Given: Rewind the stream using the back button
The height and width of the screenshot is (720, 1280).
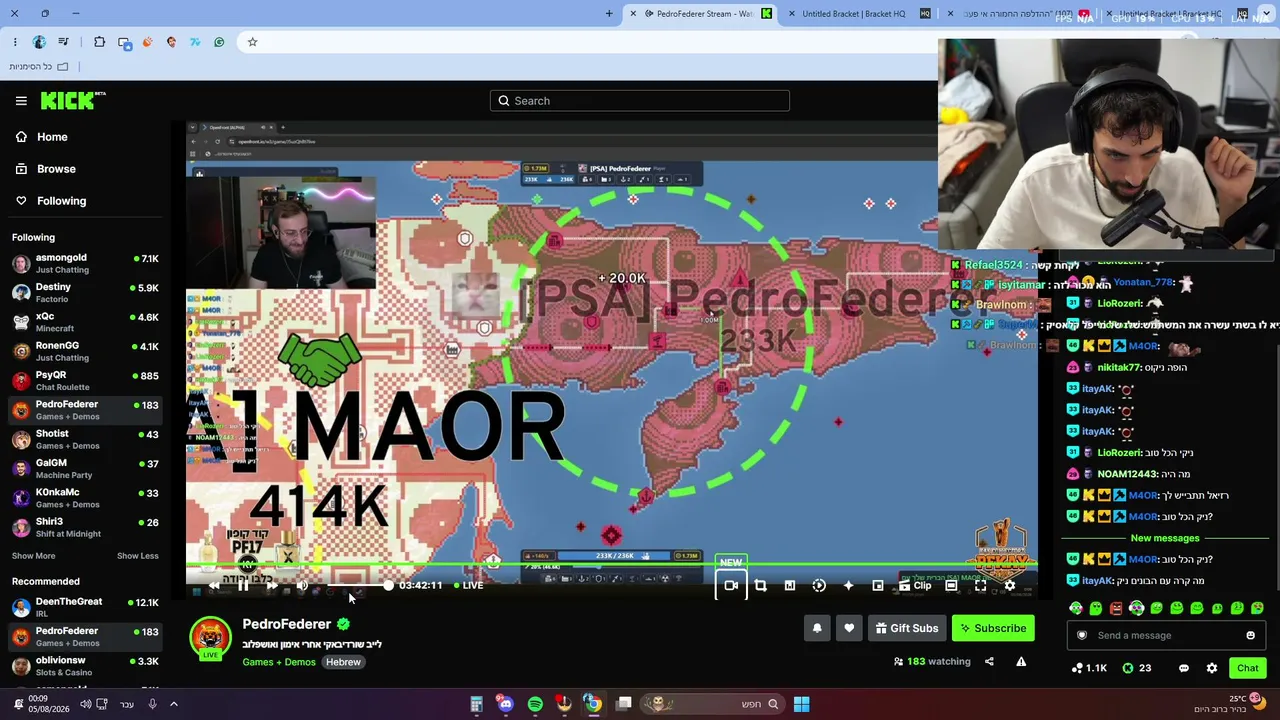Looking at the screenshot, I should [214, 586].
